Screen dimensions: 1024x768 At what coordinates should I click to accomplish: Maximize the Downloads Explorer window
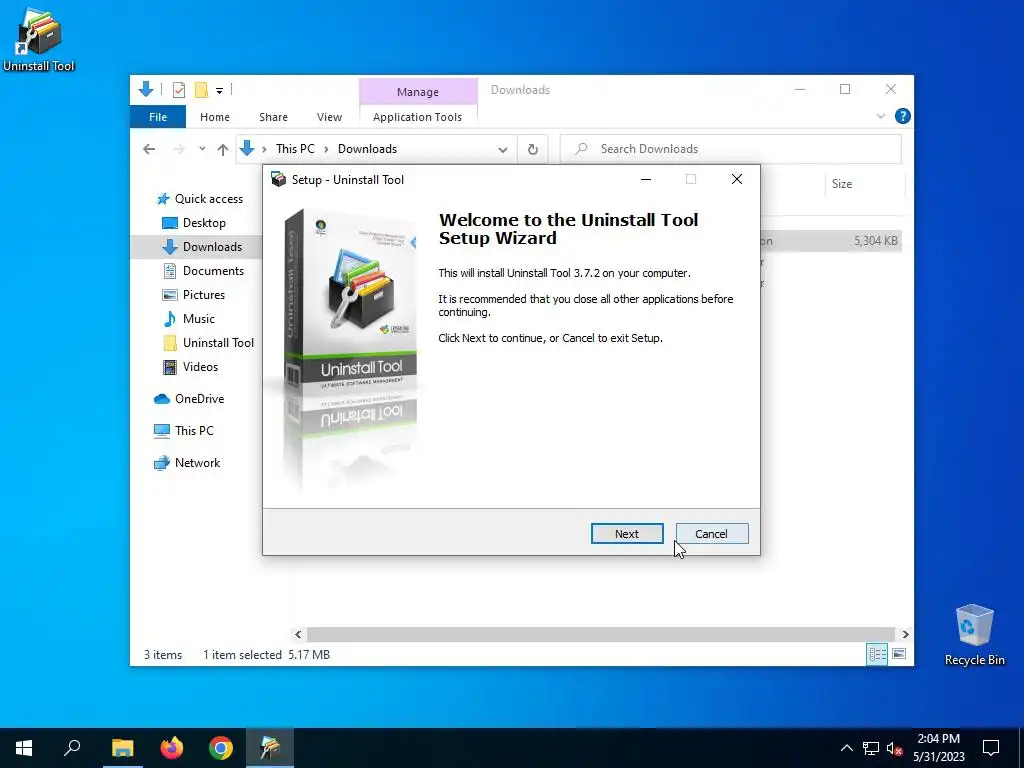click(x=845, y=89)
